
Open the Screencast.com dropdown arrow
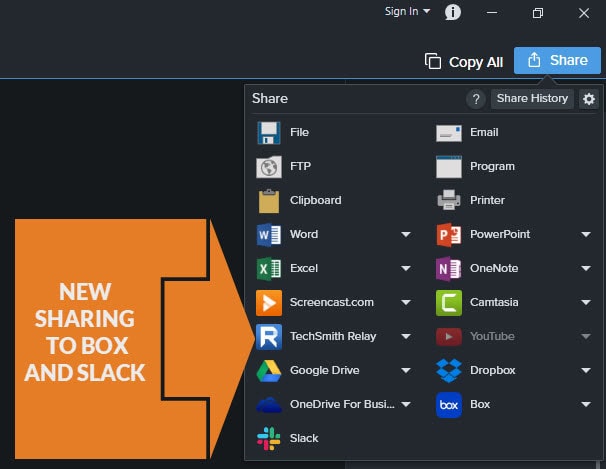coord(406,302)
